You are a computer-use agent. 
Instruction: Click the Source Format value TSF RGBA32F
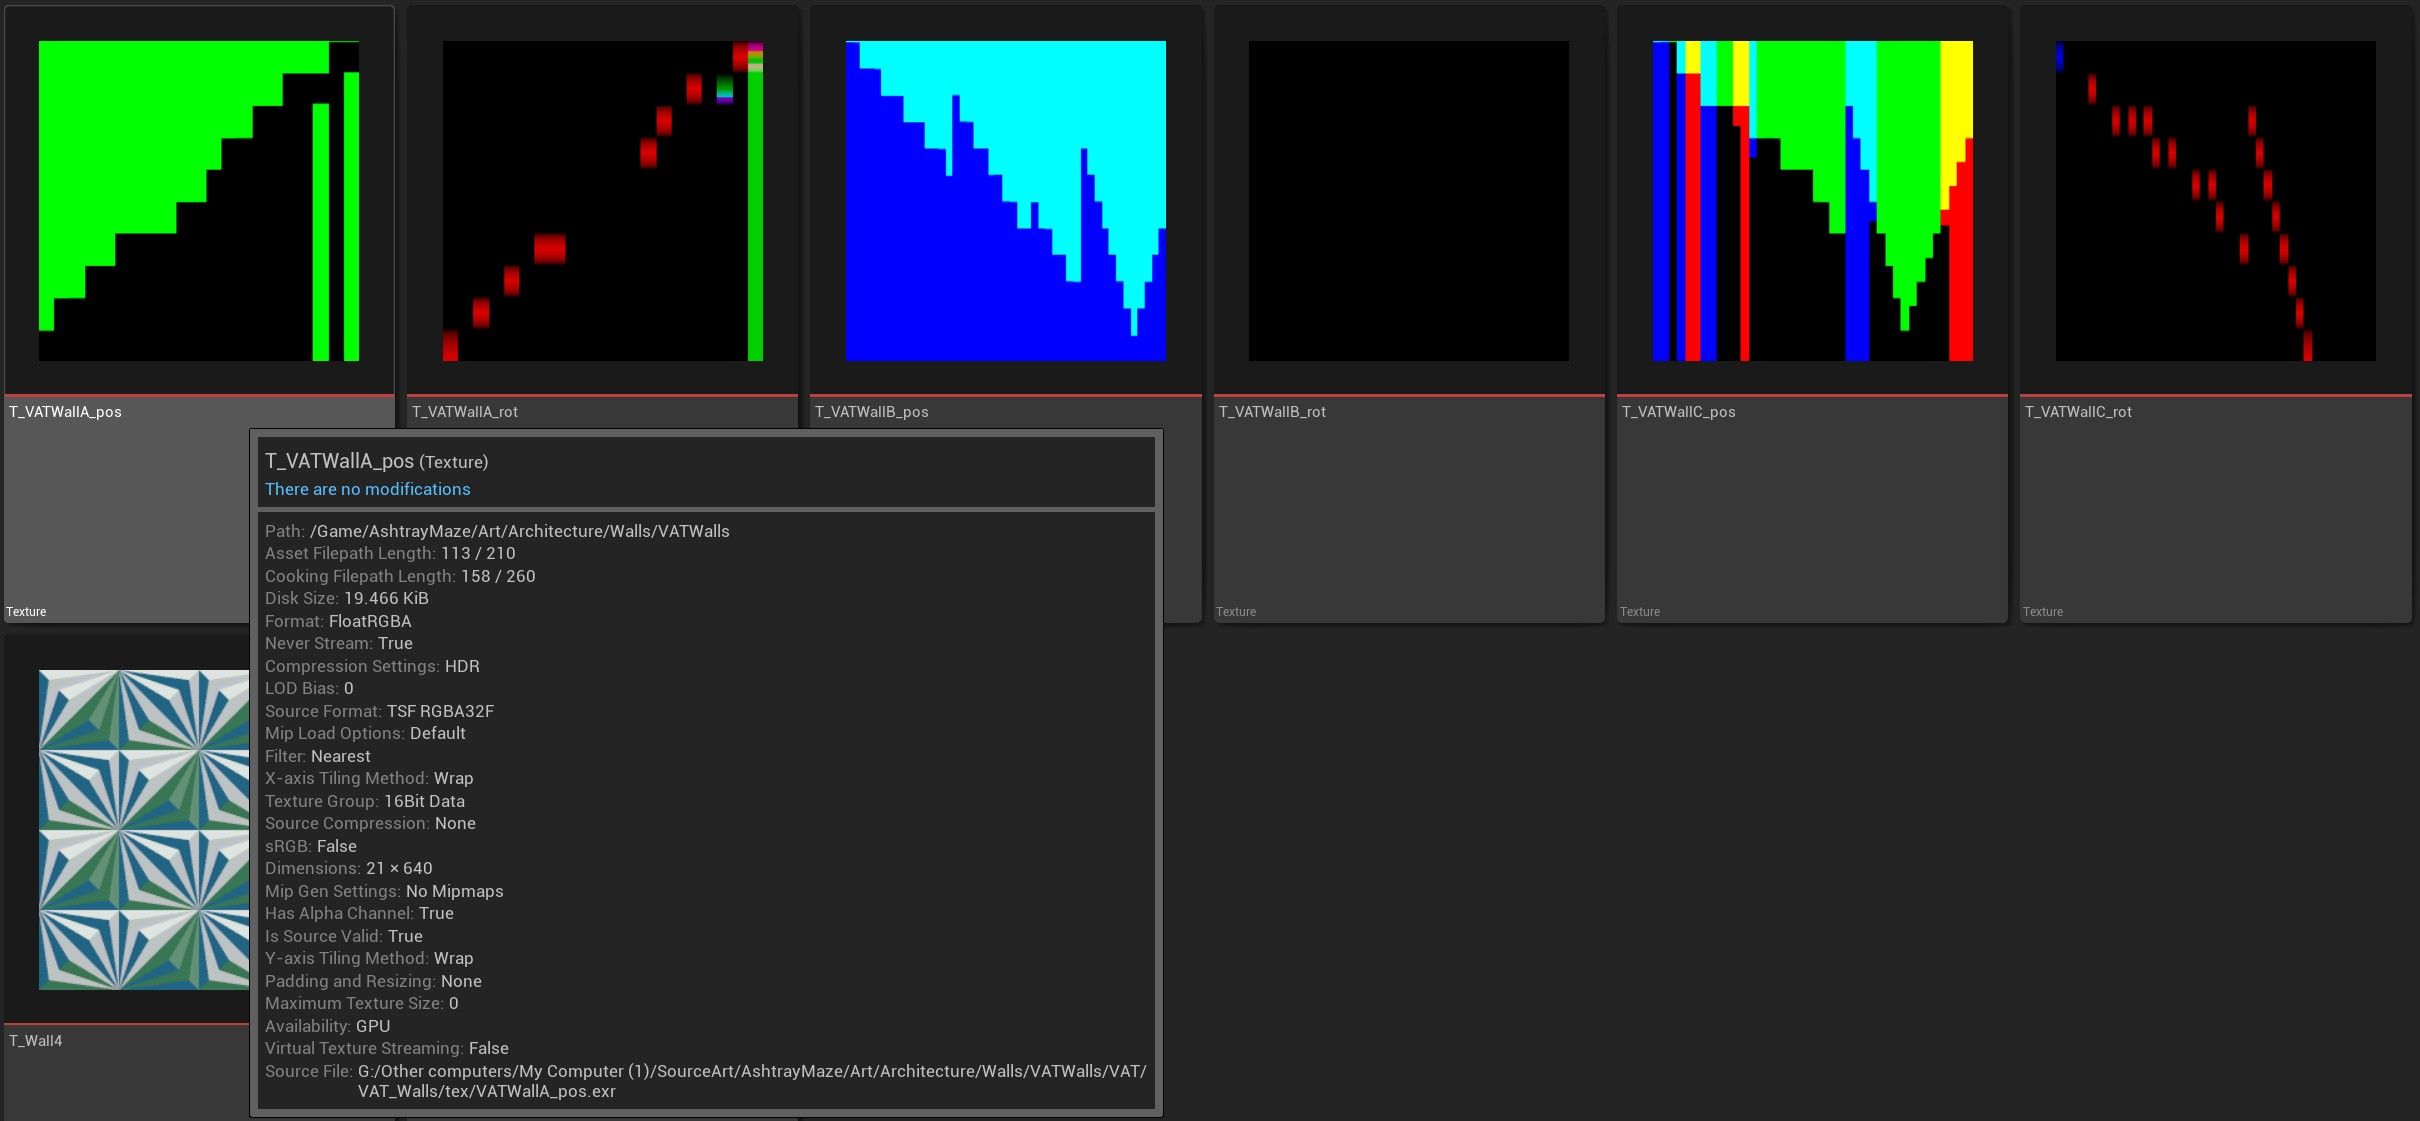440,711
